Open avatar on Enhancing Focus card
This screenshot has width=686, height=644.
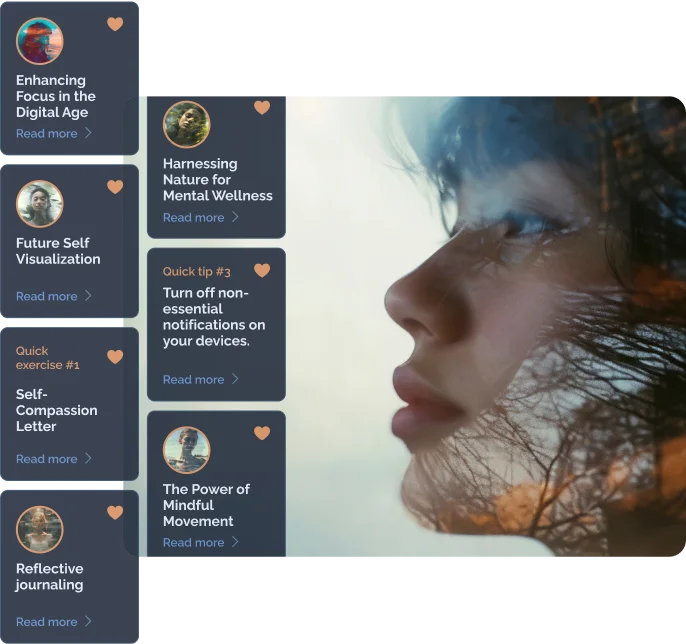click(x=40, y=41)
